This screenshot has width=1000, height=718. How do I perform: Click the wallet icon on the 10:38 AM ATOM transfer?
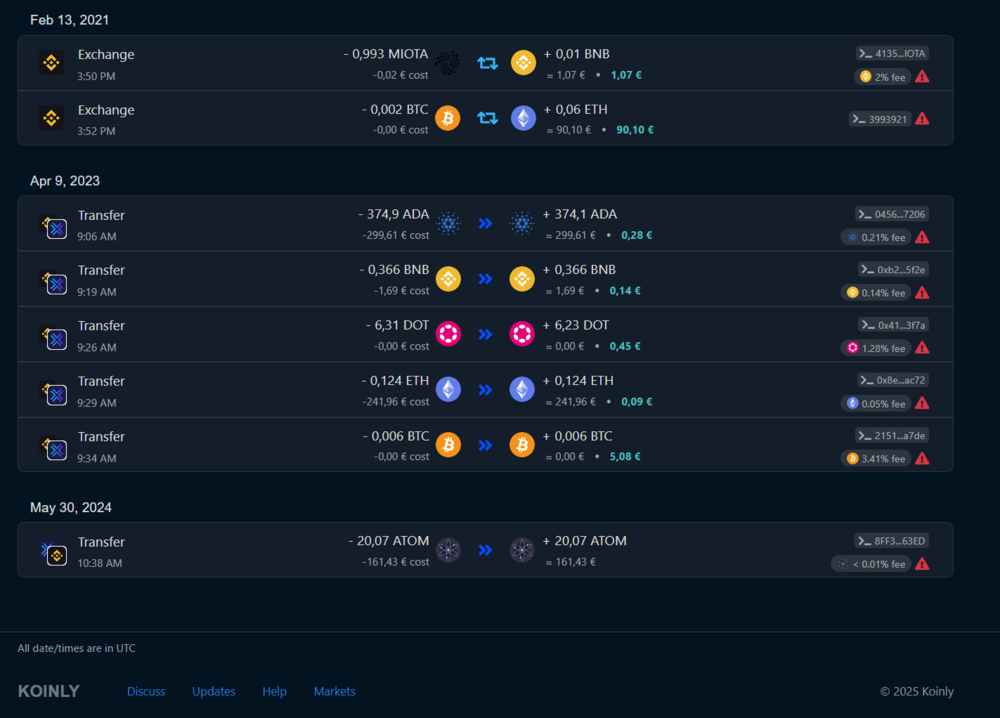[54, 553]
